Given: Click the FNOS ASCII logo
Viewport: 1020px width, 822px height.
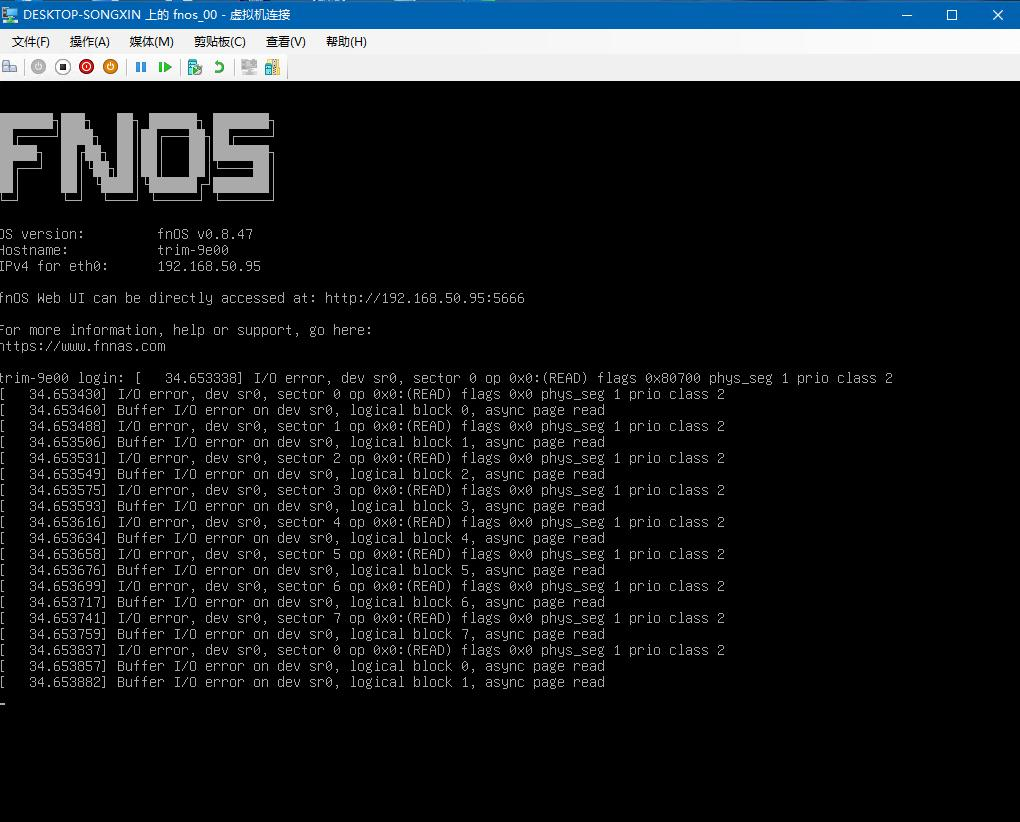Looking at the screenshot, I should coord(137,156).
